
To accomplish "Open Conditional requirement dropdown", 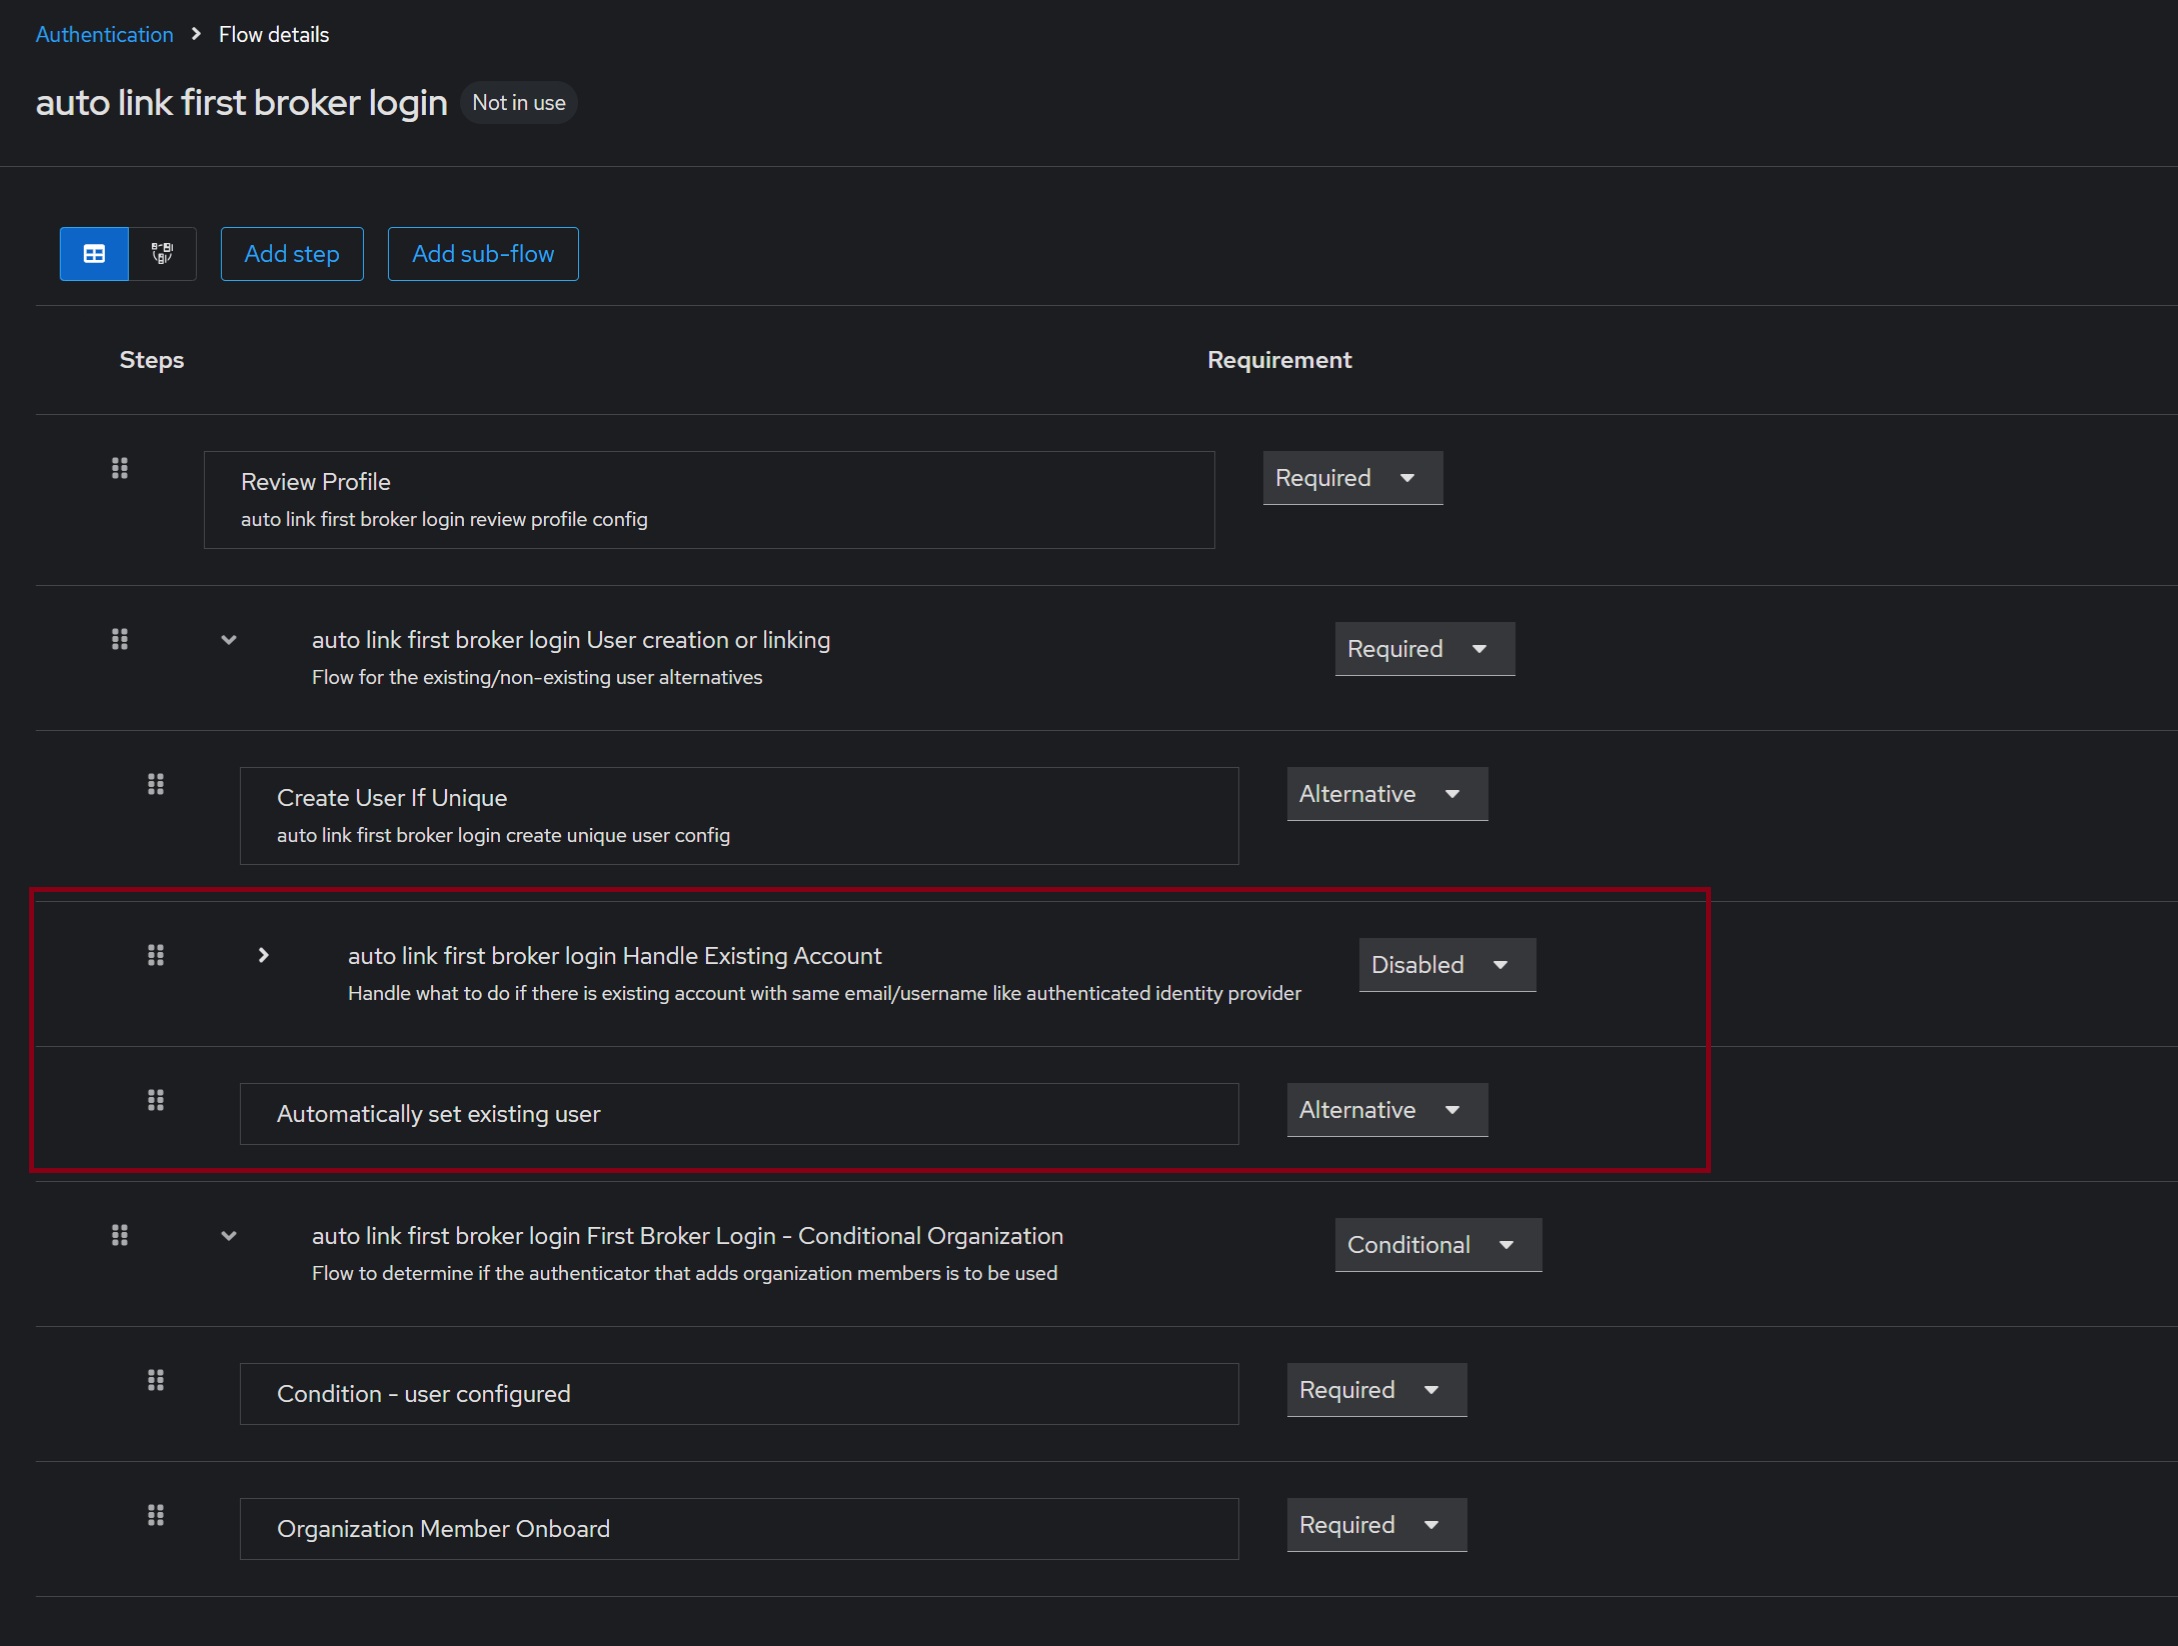I will tap(1437, 1245).
